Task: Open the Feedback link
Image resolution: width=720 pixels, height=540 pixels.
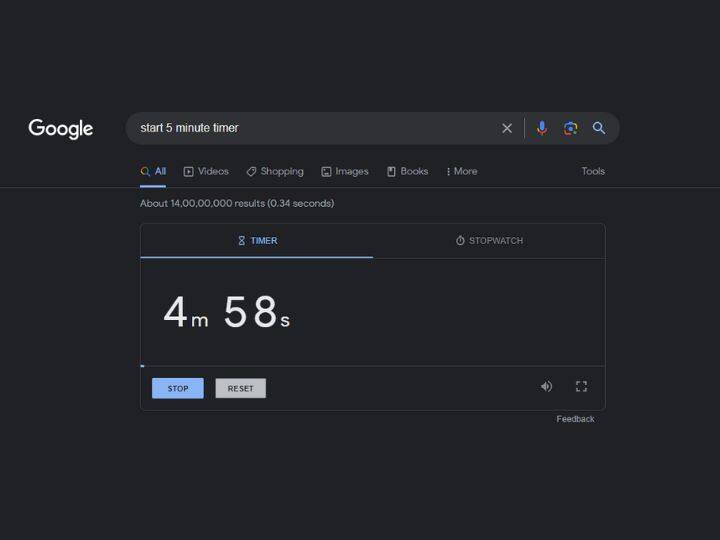Action: pos(575,419)
